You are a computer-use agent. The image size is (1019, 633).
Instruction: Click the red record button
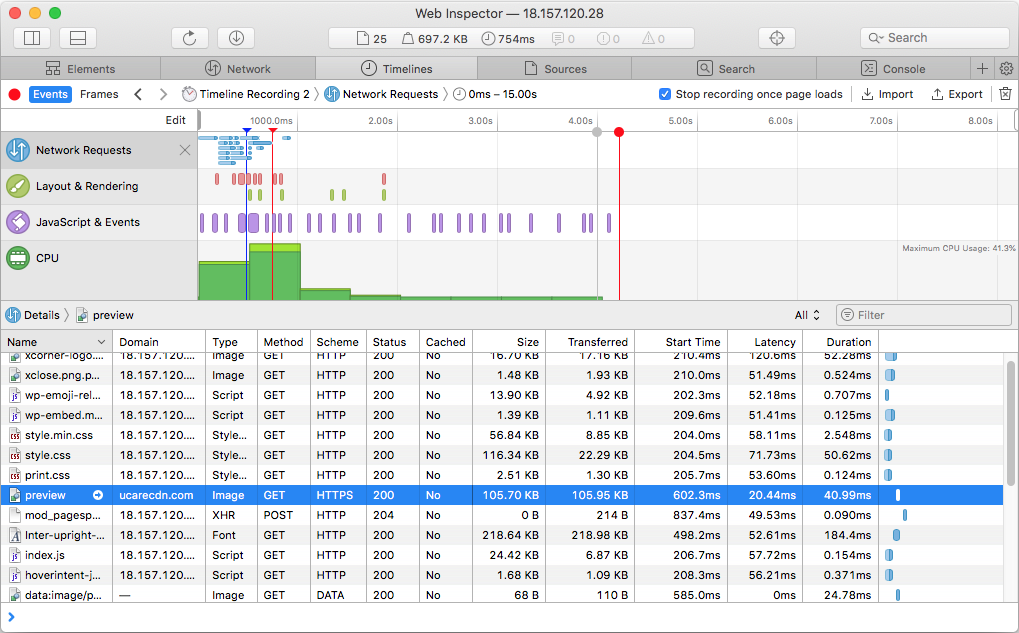(14, 95)
